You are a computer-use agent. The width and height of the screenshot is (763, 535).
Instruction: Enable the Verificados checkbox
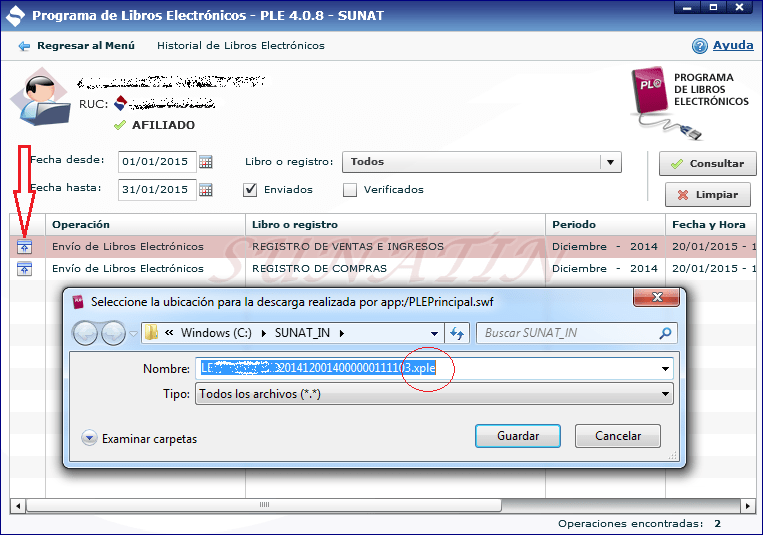350,190
